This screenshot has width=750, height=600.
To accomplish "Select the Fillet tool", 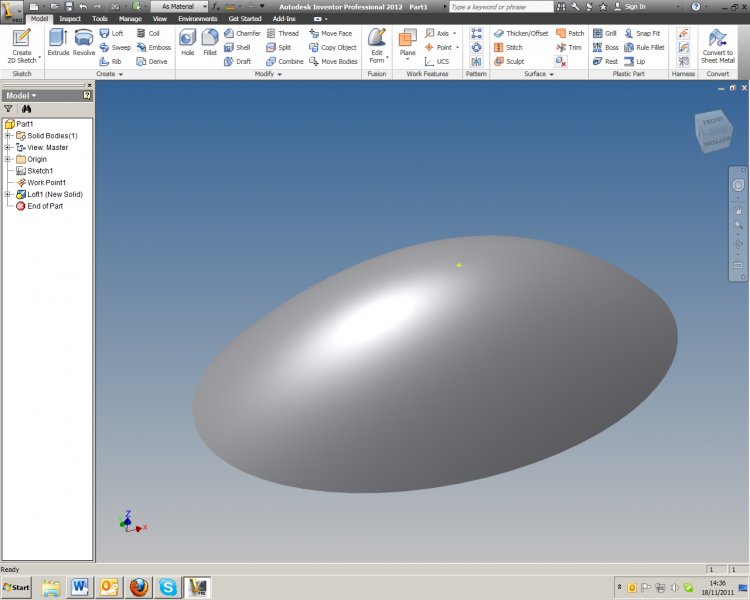I will 210,43.
